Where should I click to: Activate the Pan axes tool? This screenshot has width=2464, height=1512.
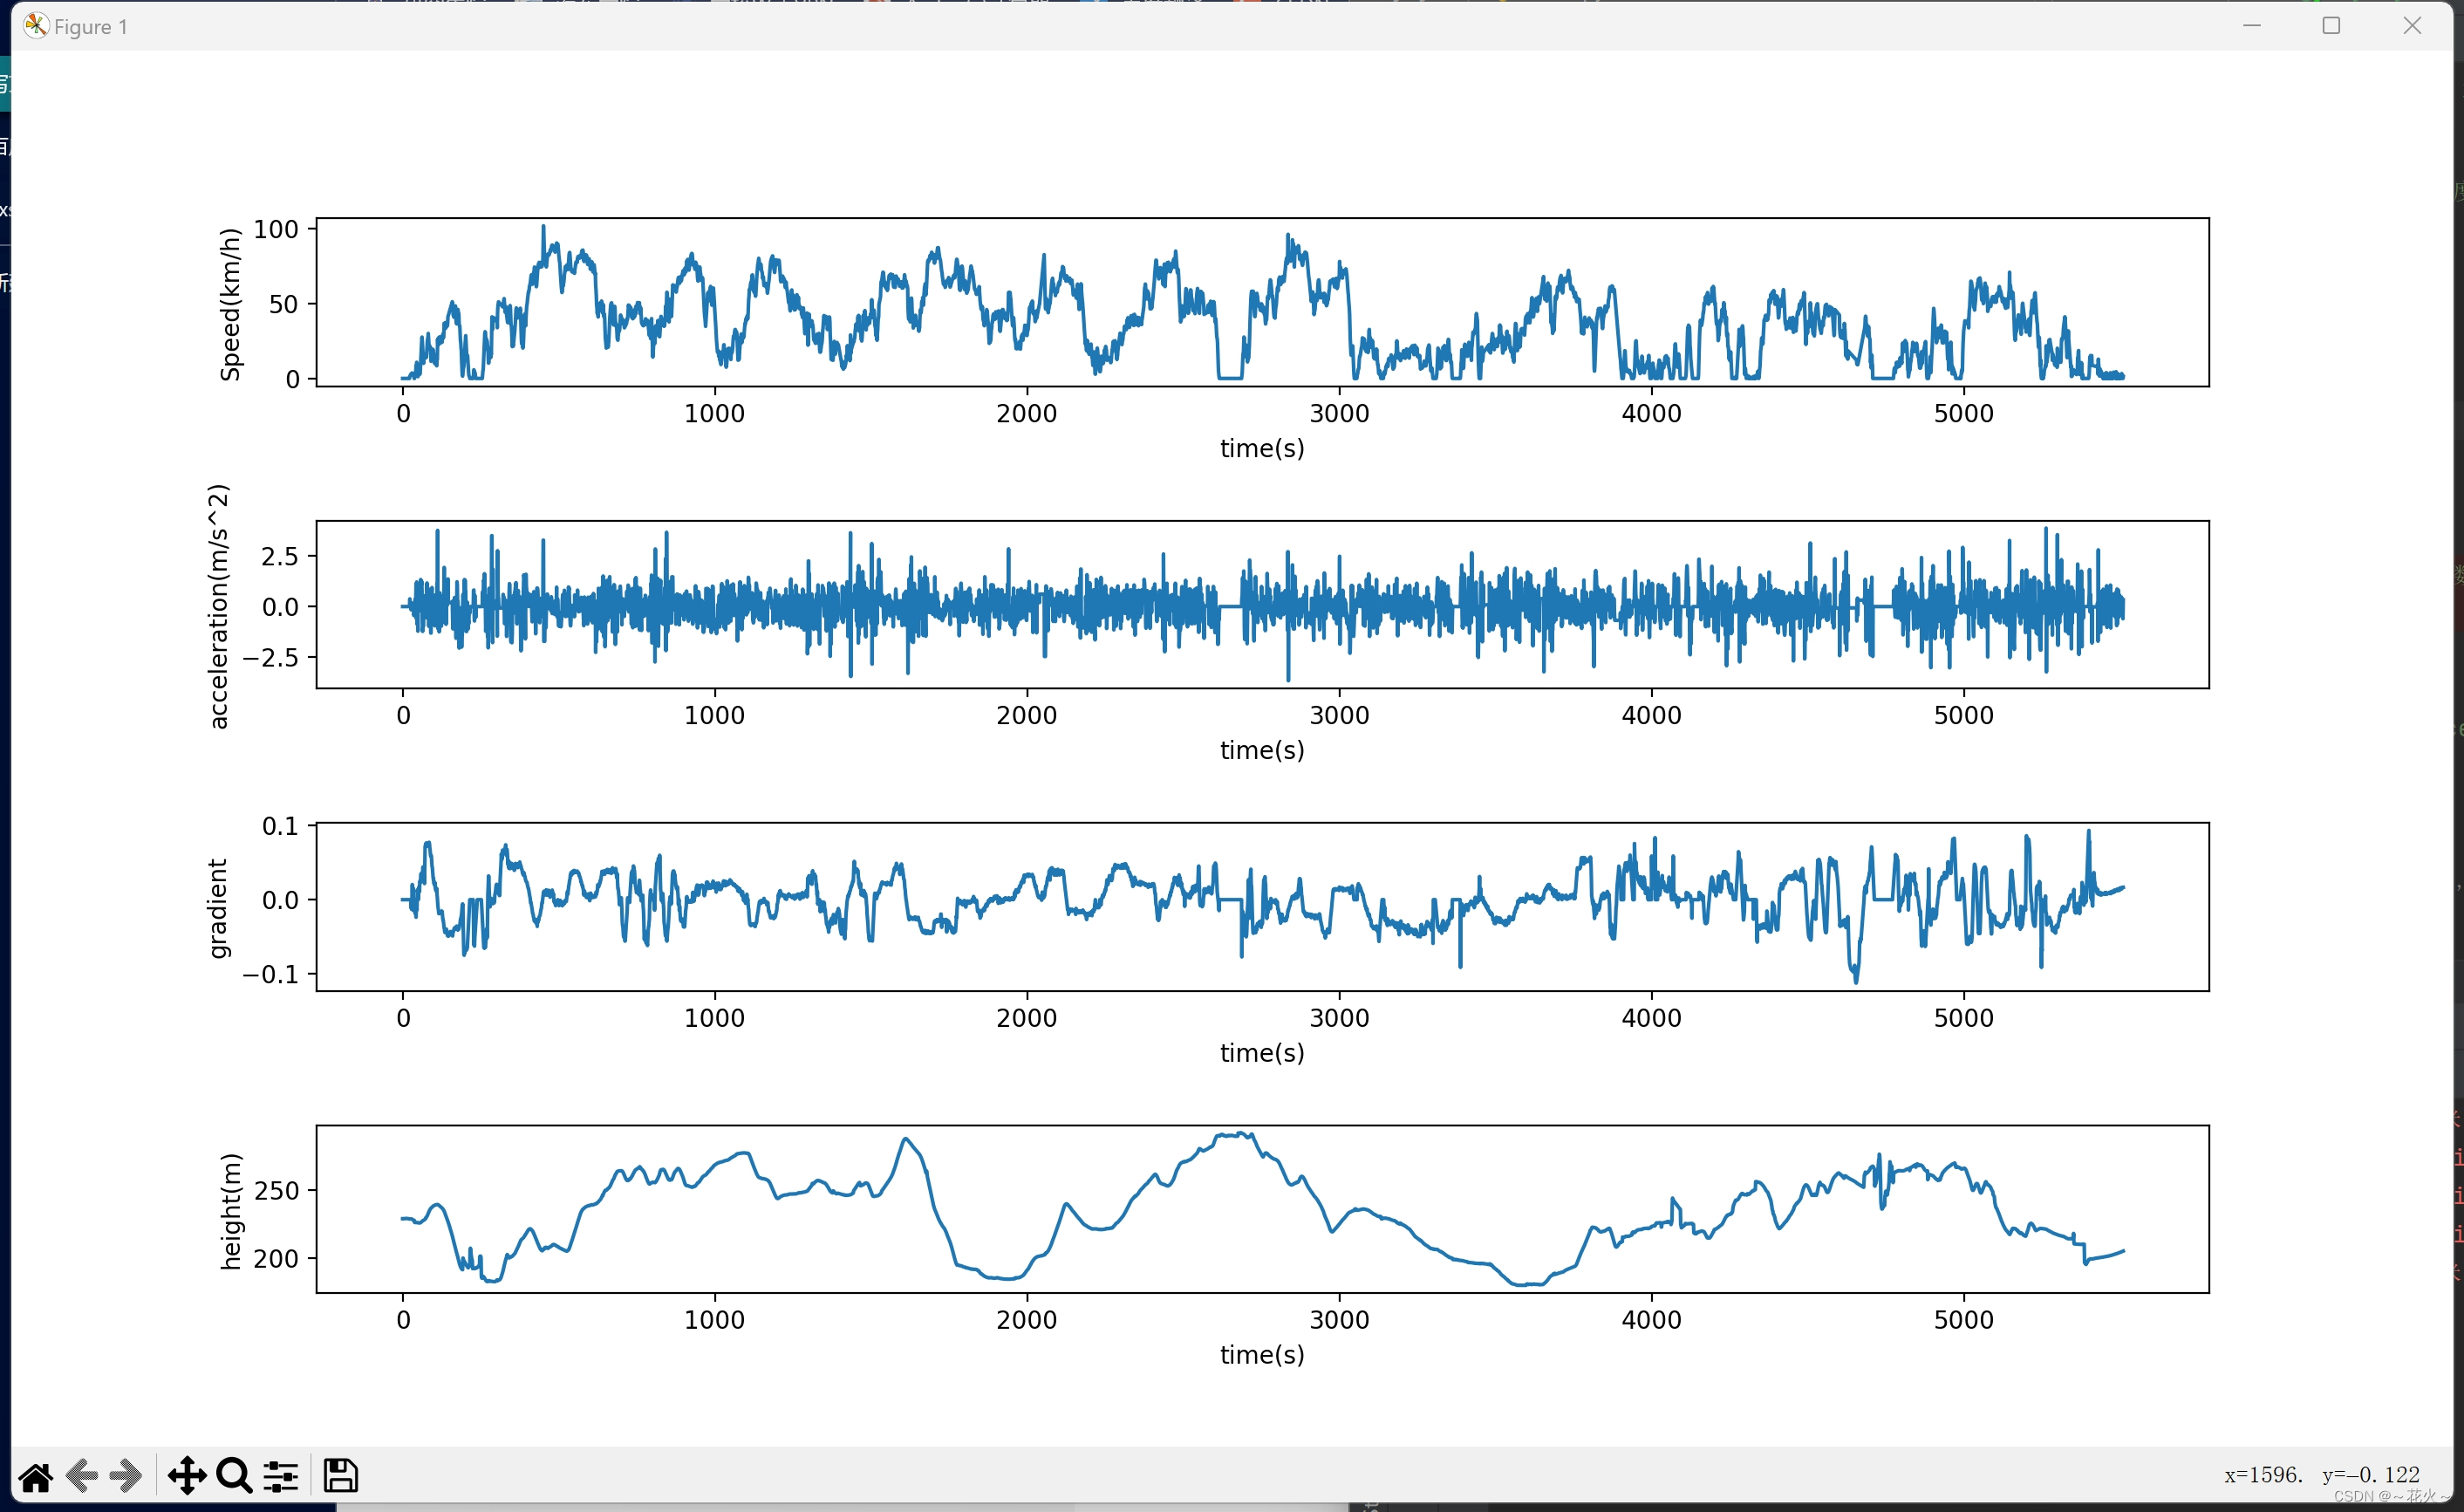[x=187, y=1476]
